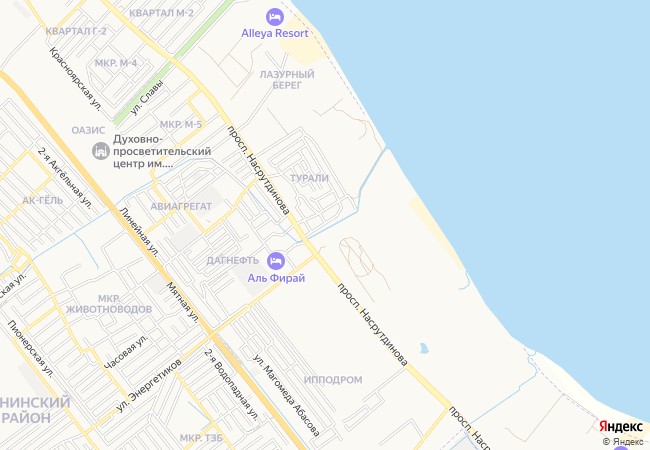The height and width of the screenshot is (450, 650).
Task: Click the ул. Славы street label
Action: tap(147, 97)
